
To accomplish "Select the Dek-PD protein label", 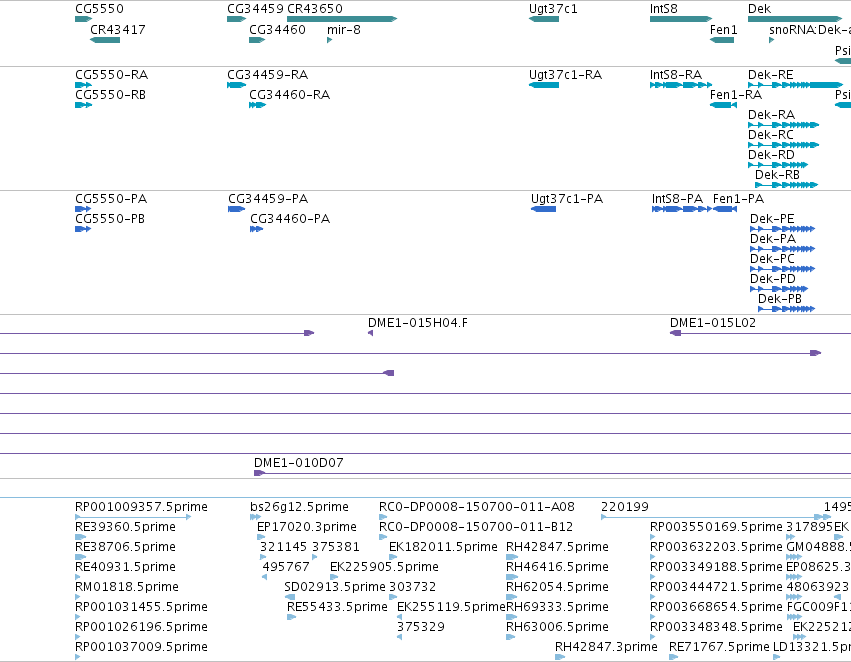I will point(773,279).
